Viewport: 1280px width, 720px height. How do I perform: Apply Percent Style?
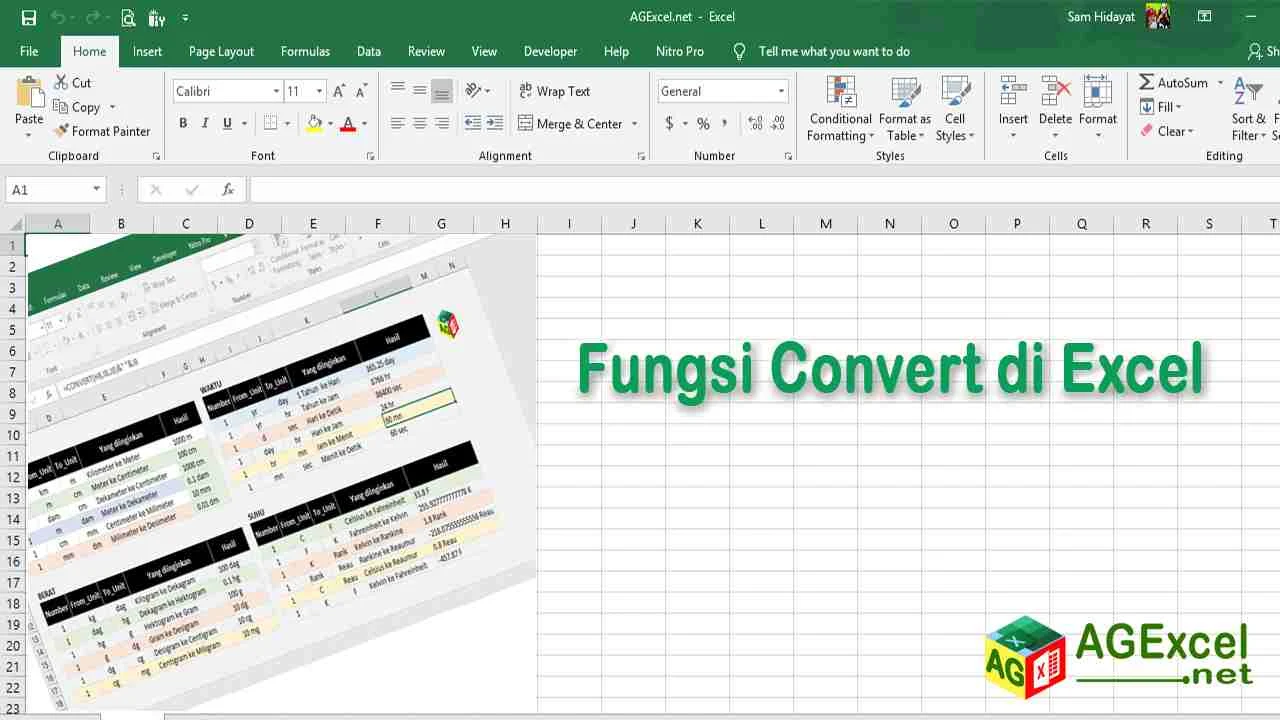point(703,124)
